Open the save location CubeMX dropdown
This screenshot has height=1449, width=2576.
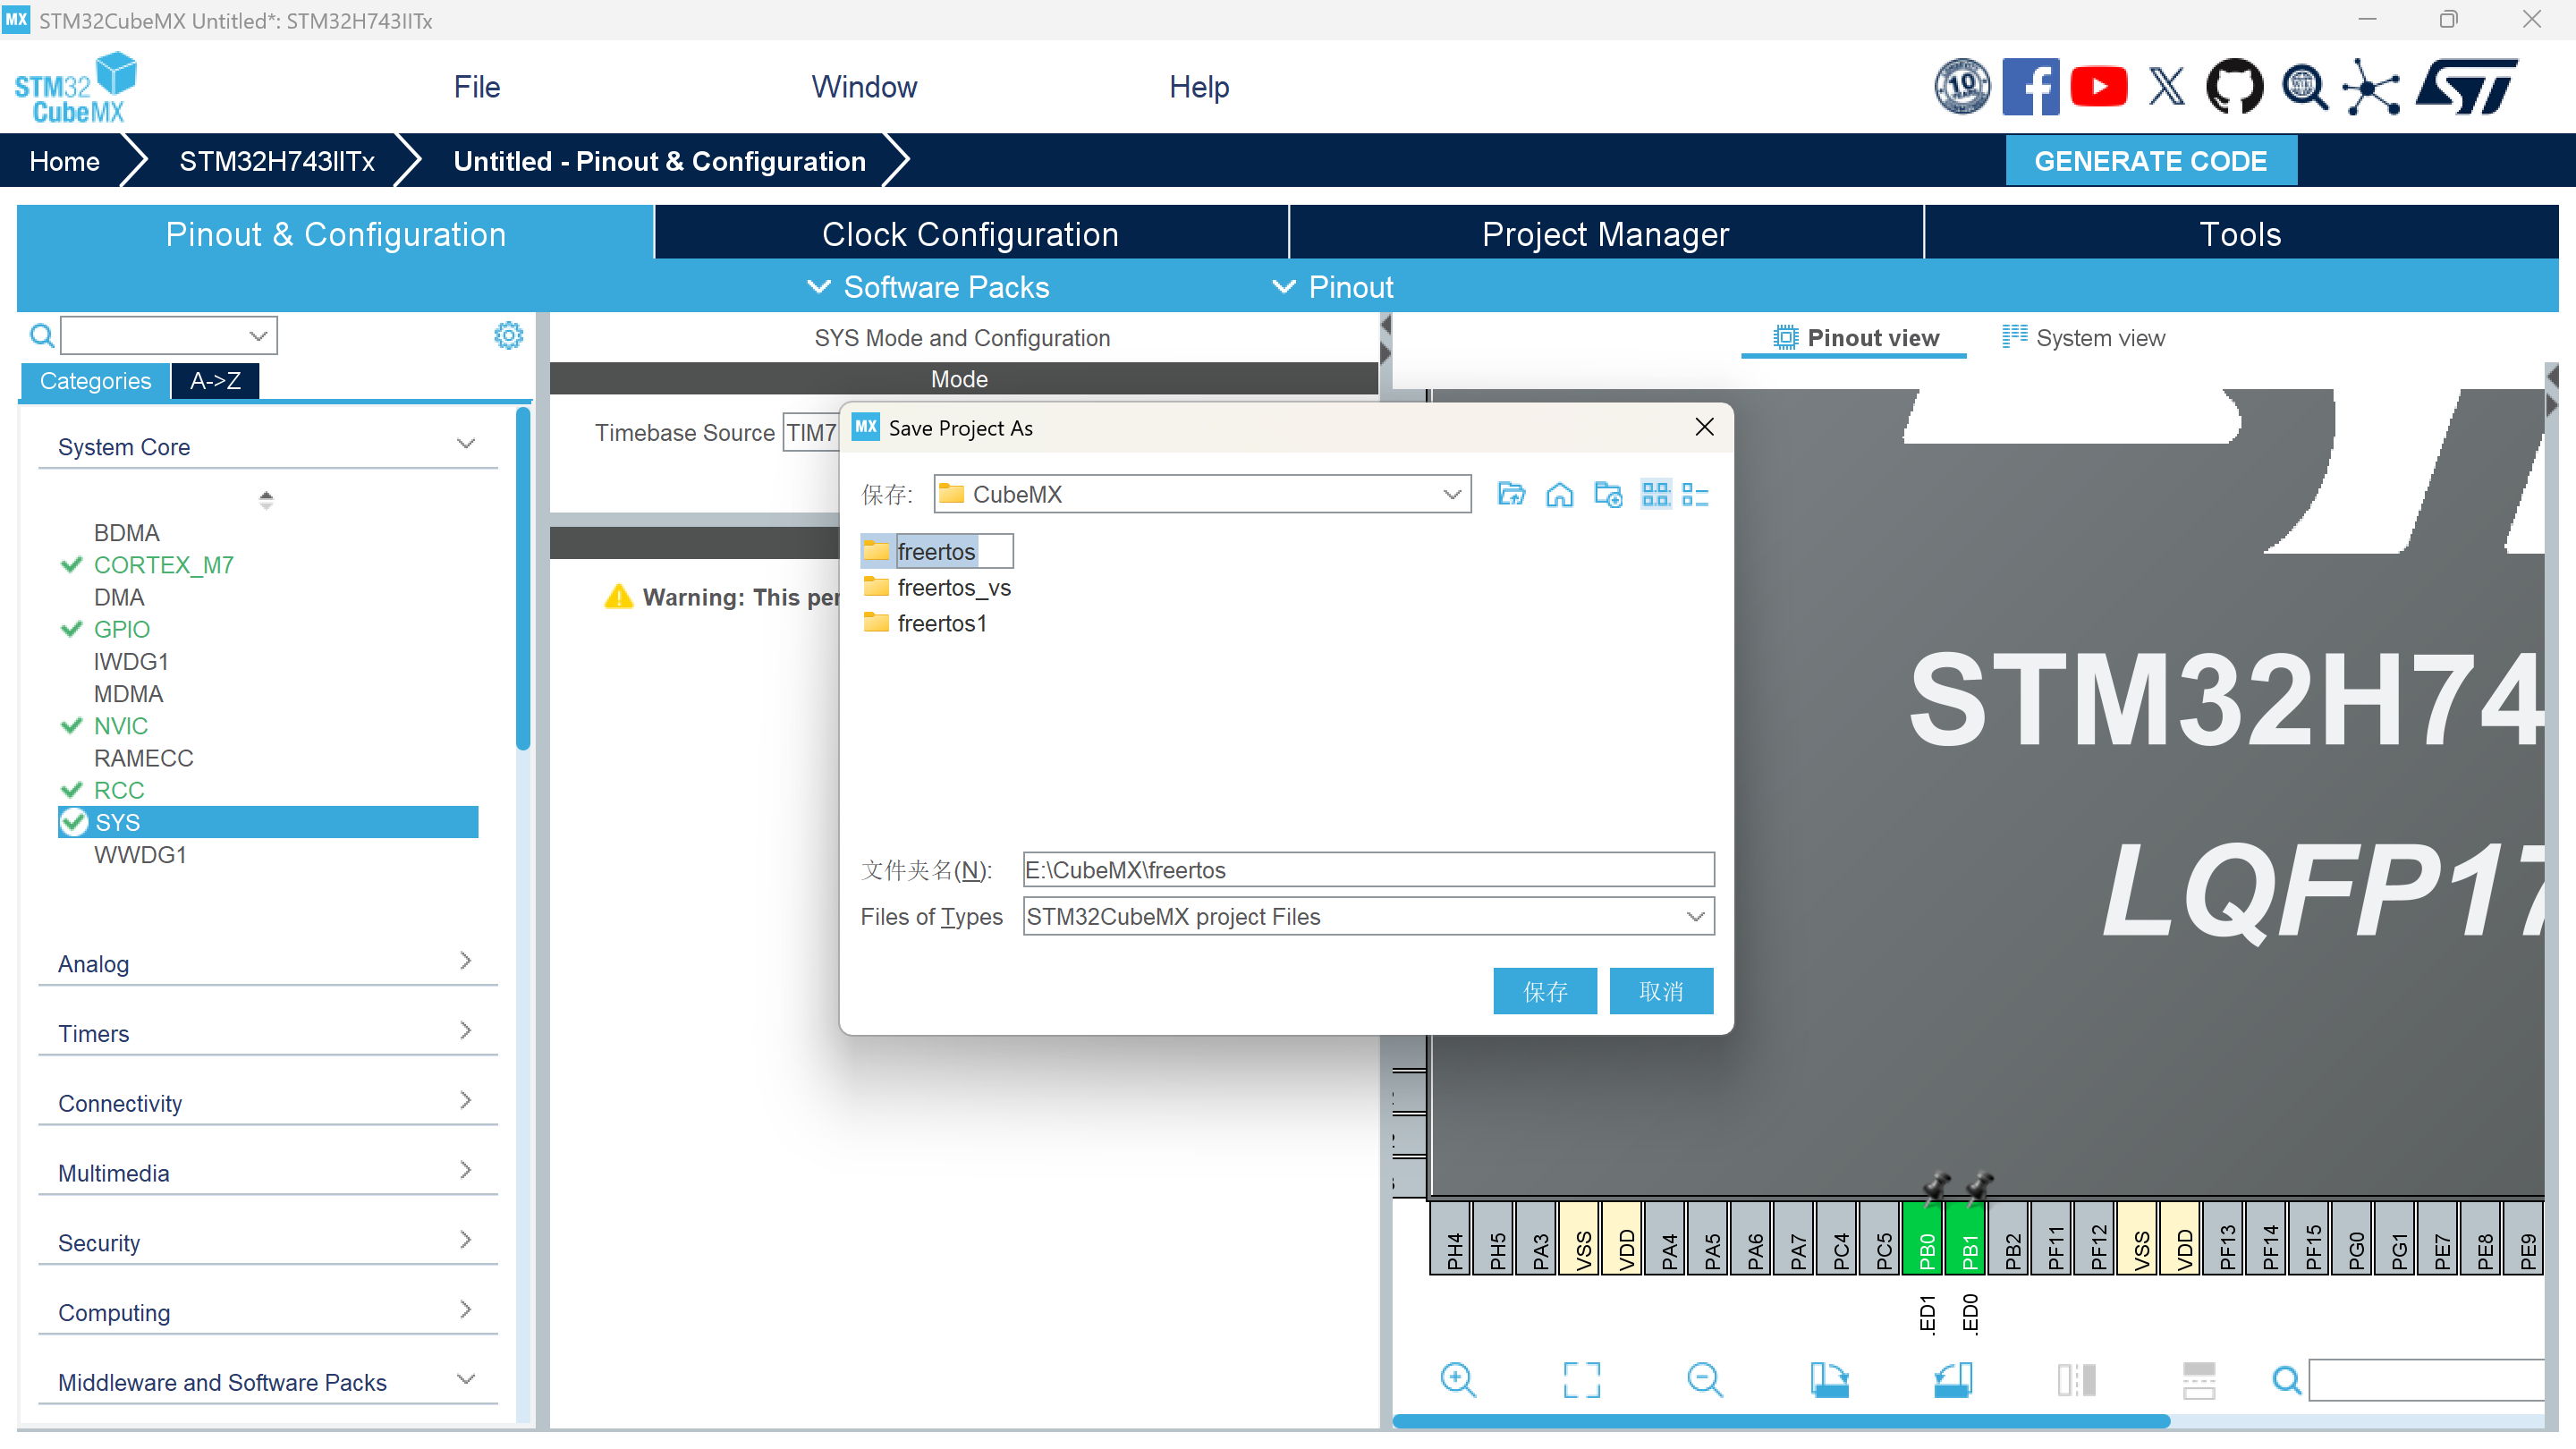pyautogui.click(x=1201, y=494)
